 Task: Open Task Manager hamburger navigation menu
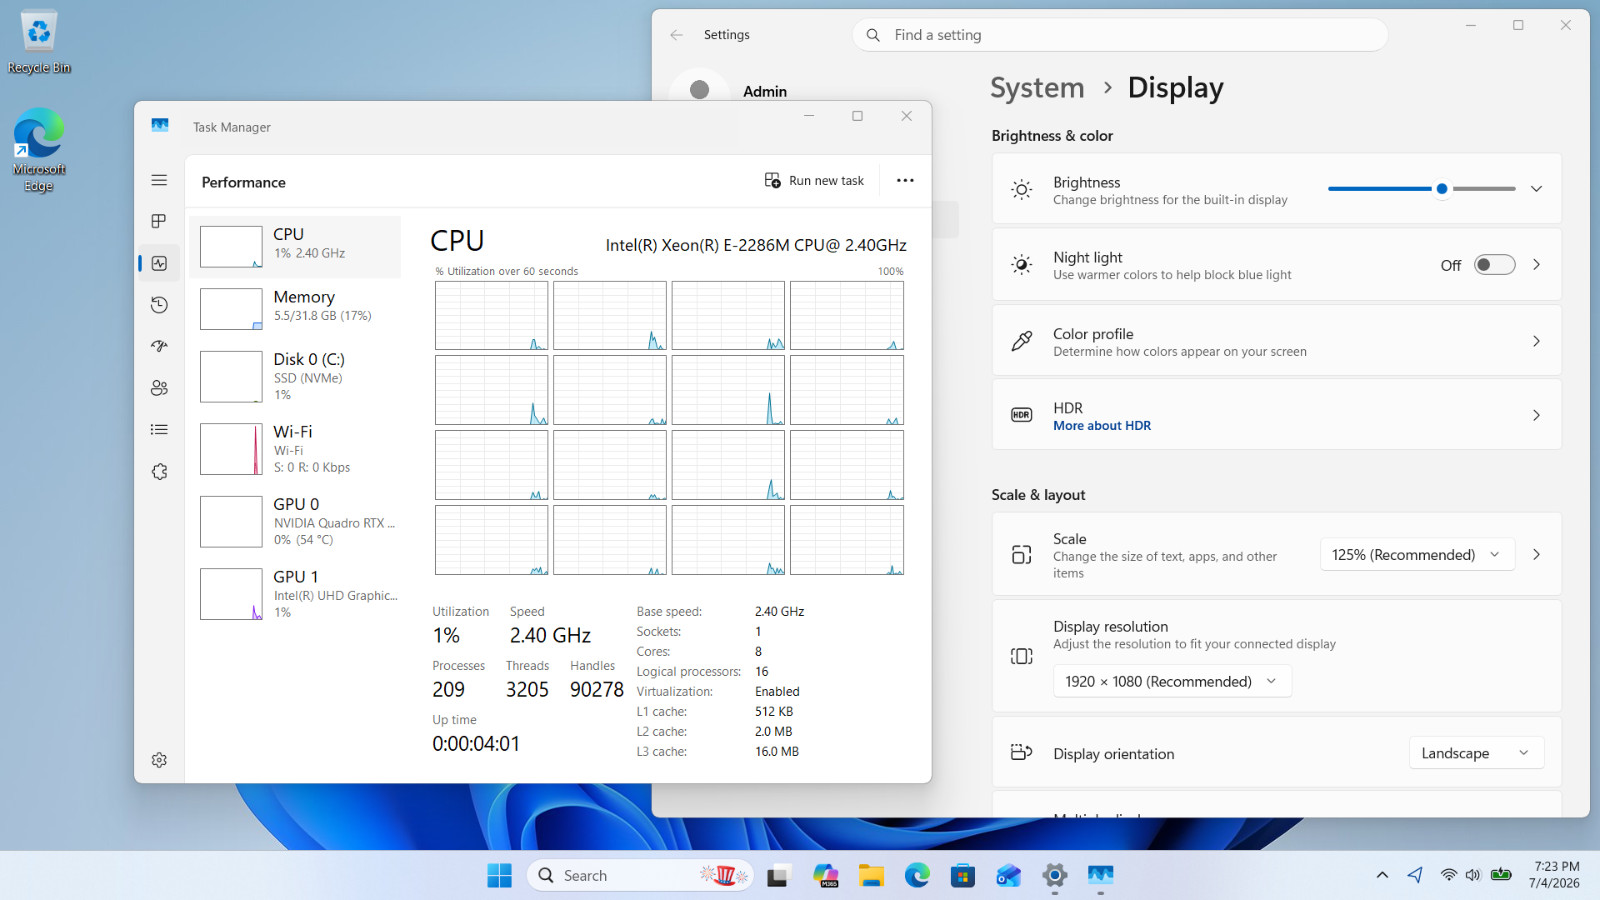159,180
